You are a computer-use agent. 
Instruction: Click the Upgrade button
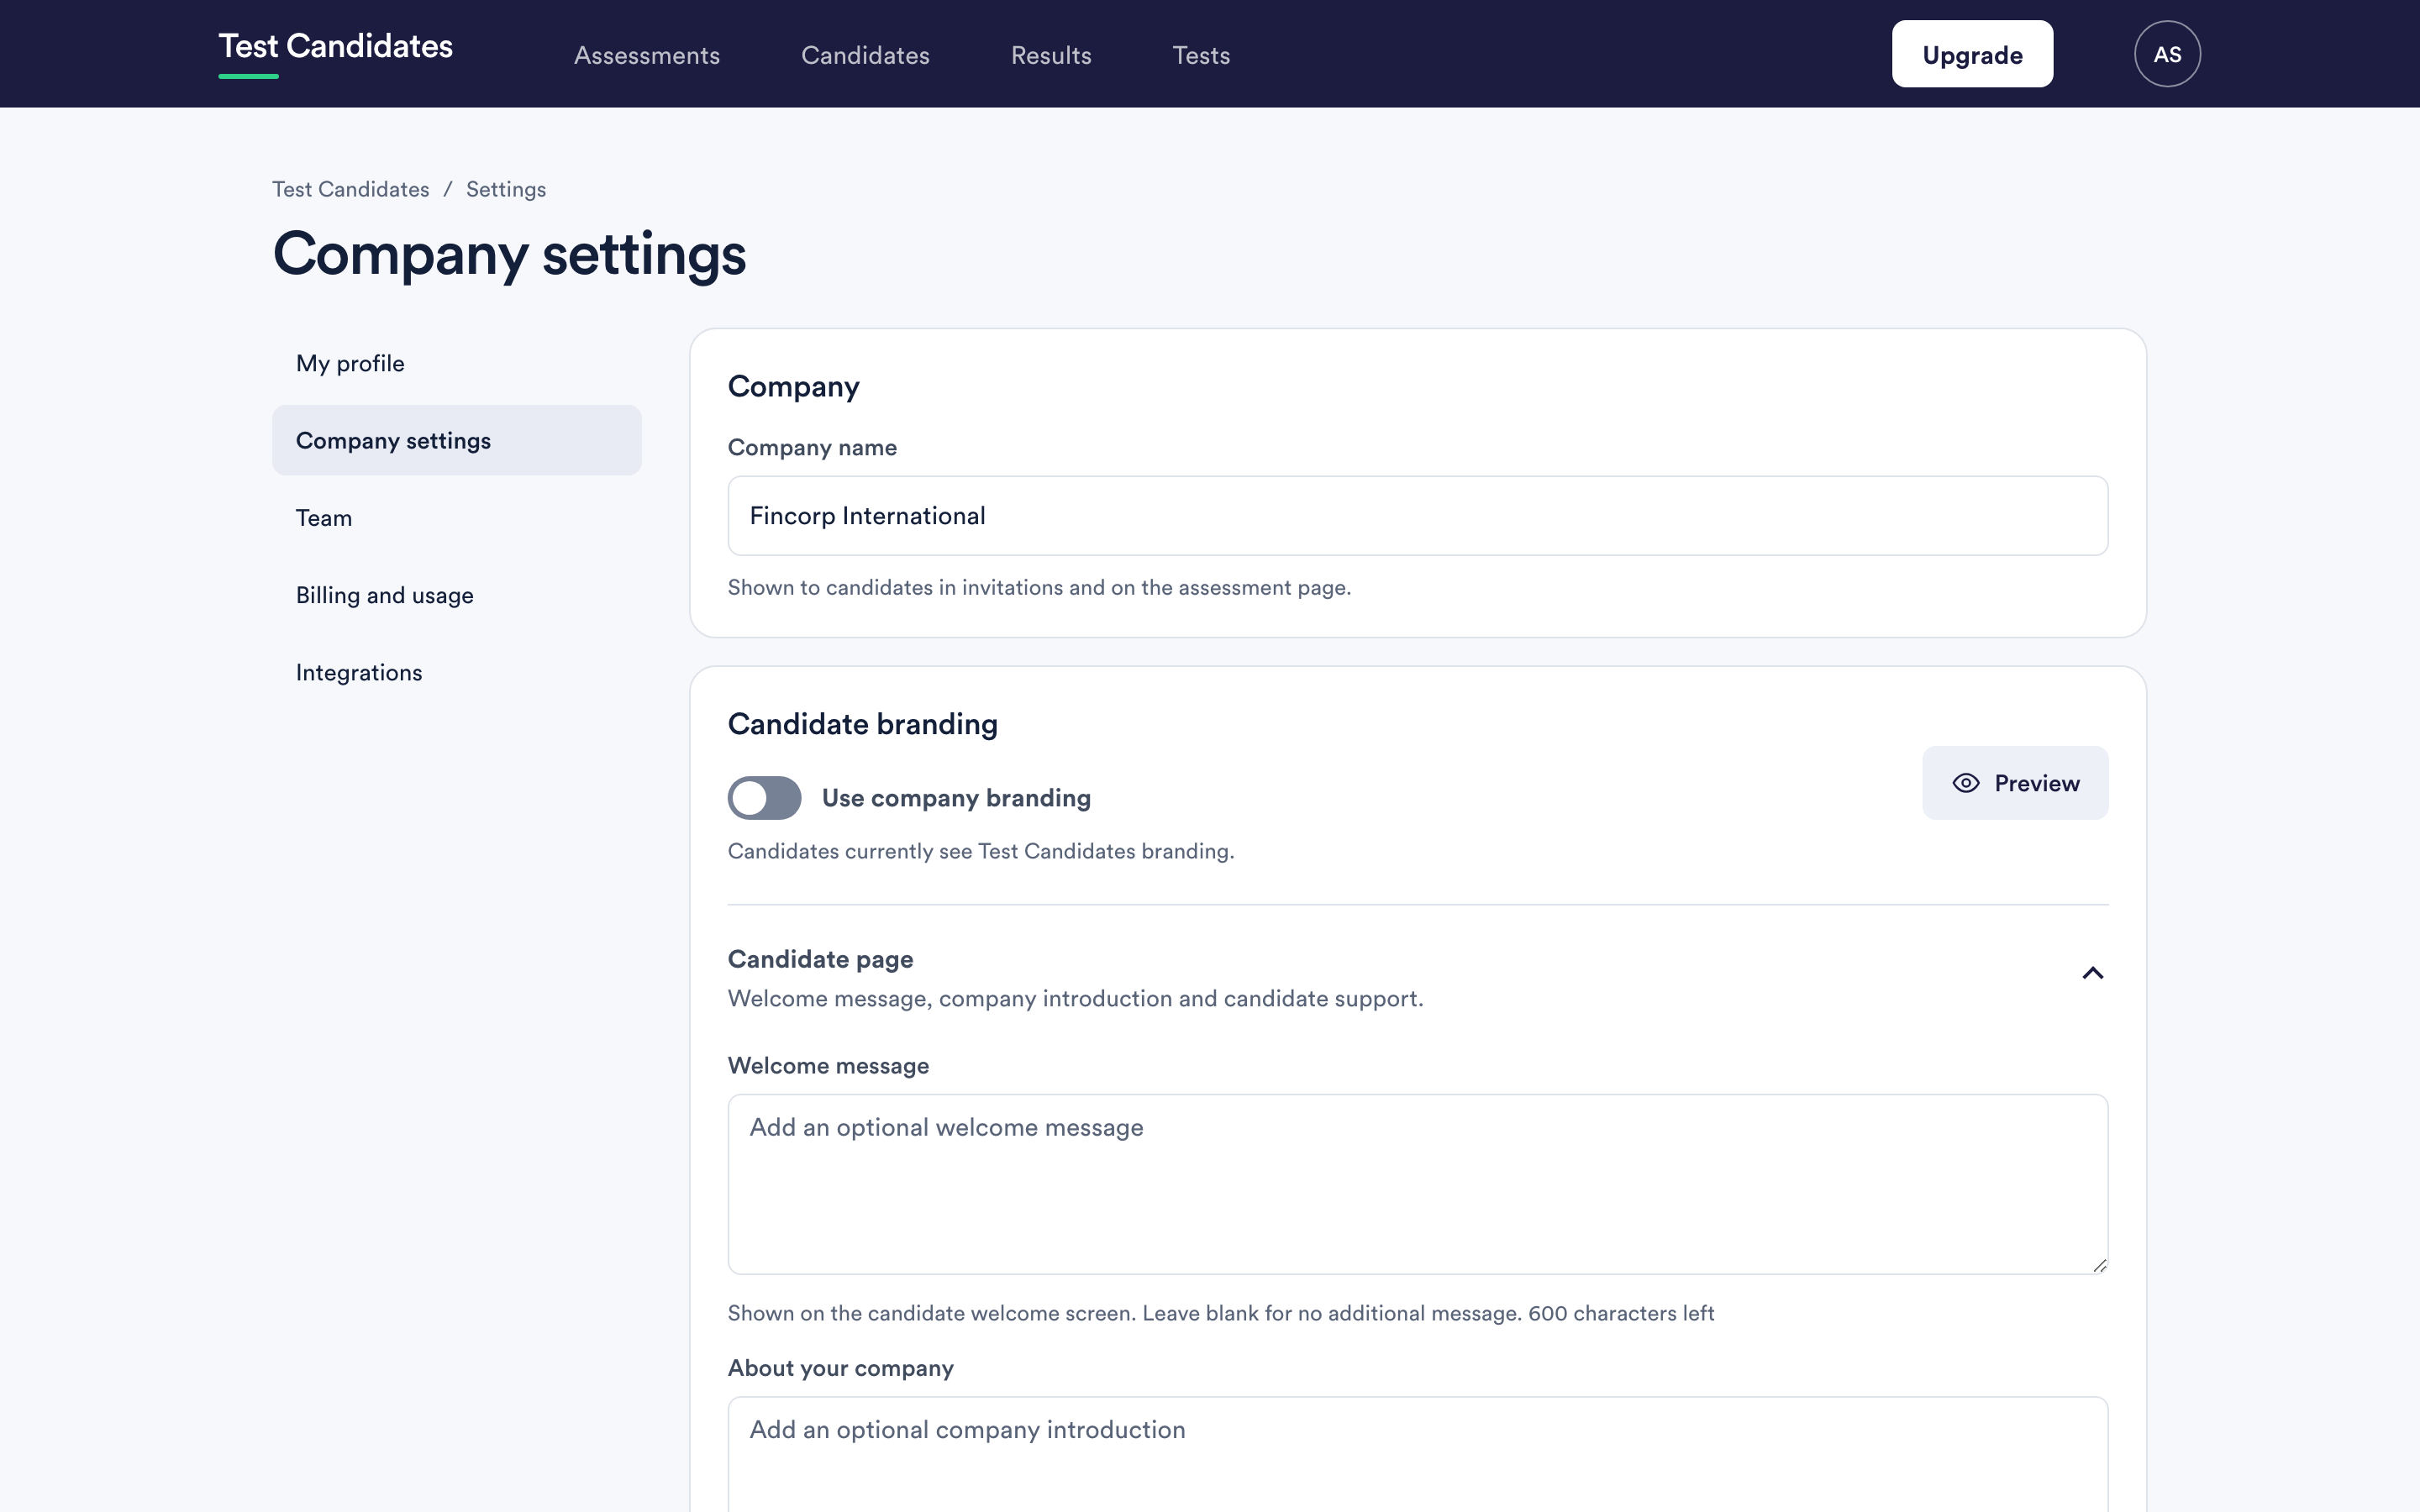coord(1972,54)
